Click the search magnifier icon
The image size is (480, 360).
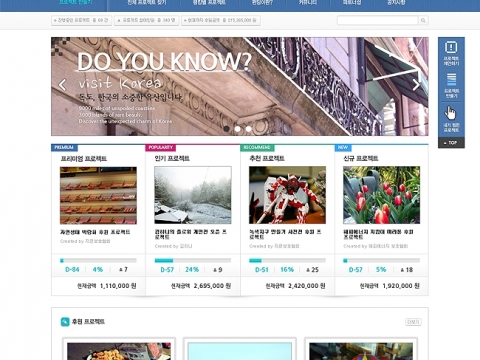coord(423,21)
